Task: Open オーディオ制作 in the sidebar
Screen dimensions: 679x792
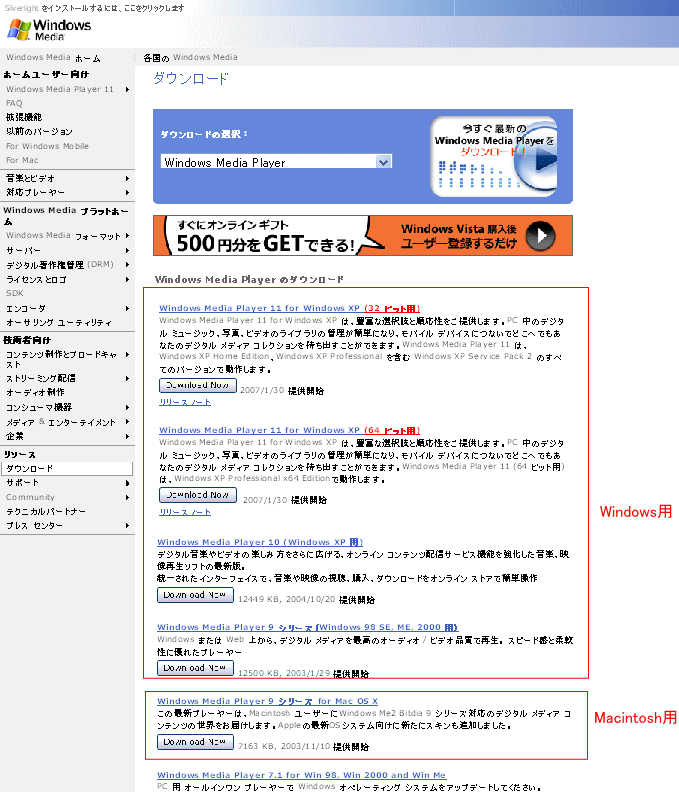Action: [35, 392]
